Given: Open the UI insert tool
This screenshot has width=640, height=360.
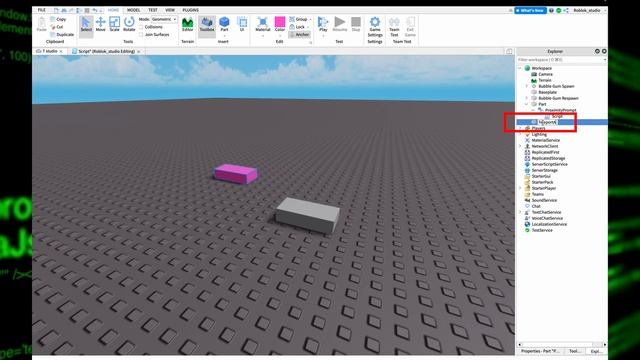Looking at the screenshot, I should [x=242, y=25].
